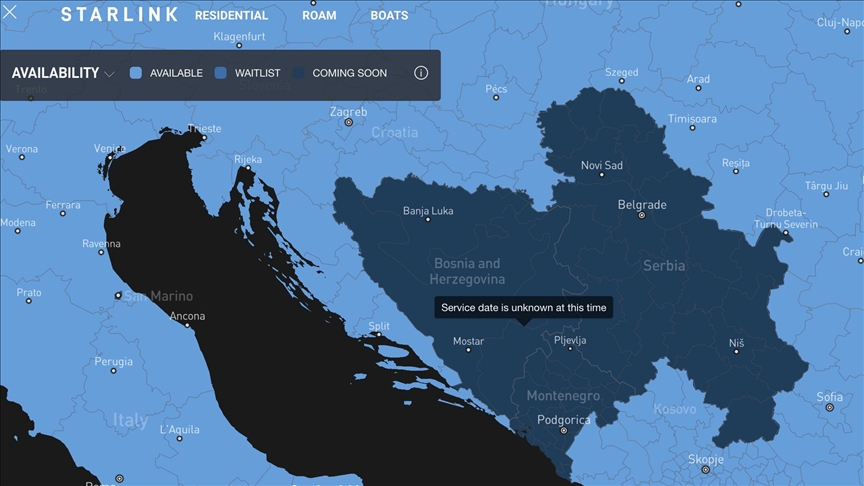Image resolution: width=864 pixels, height=486 pixels.
Task: Click Klagenfurt city marker
Action: click(x=239, y=46)
